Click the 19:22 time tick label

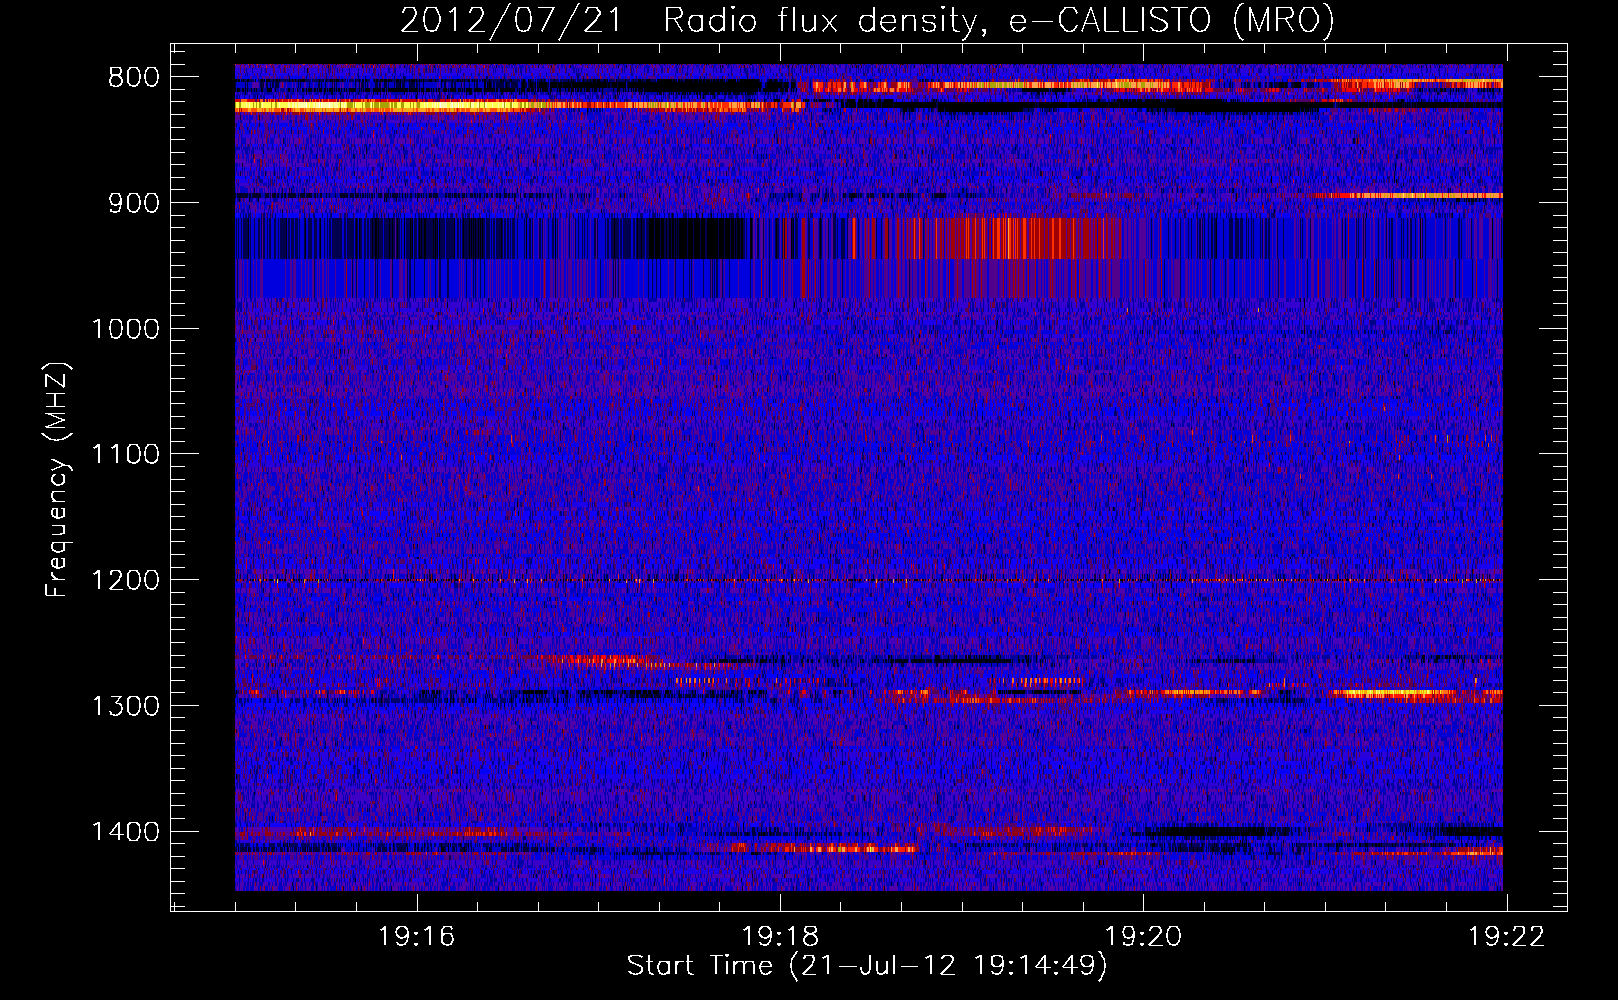[x=1506, y=936]
